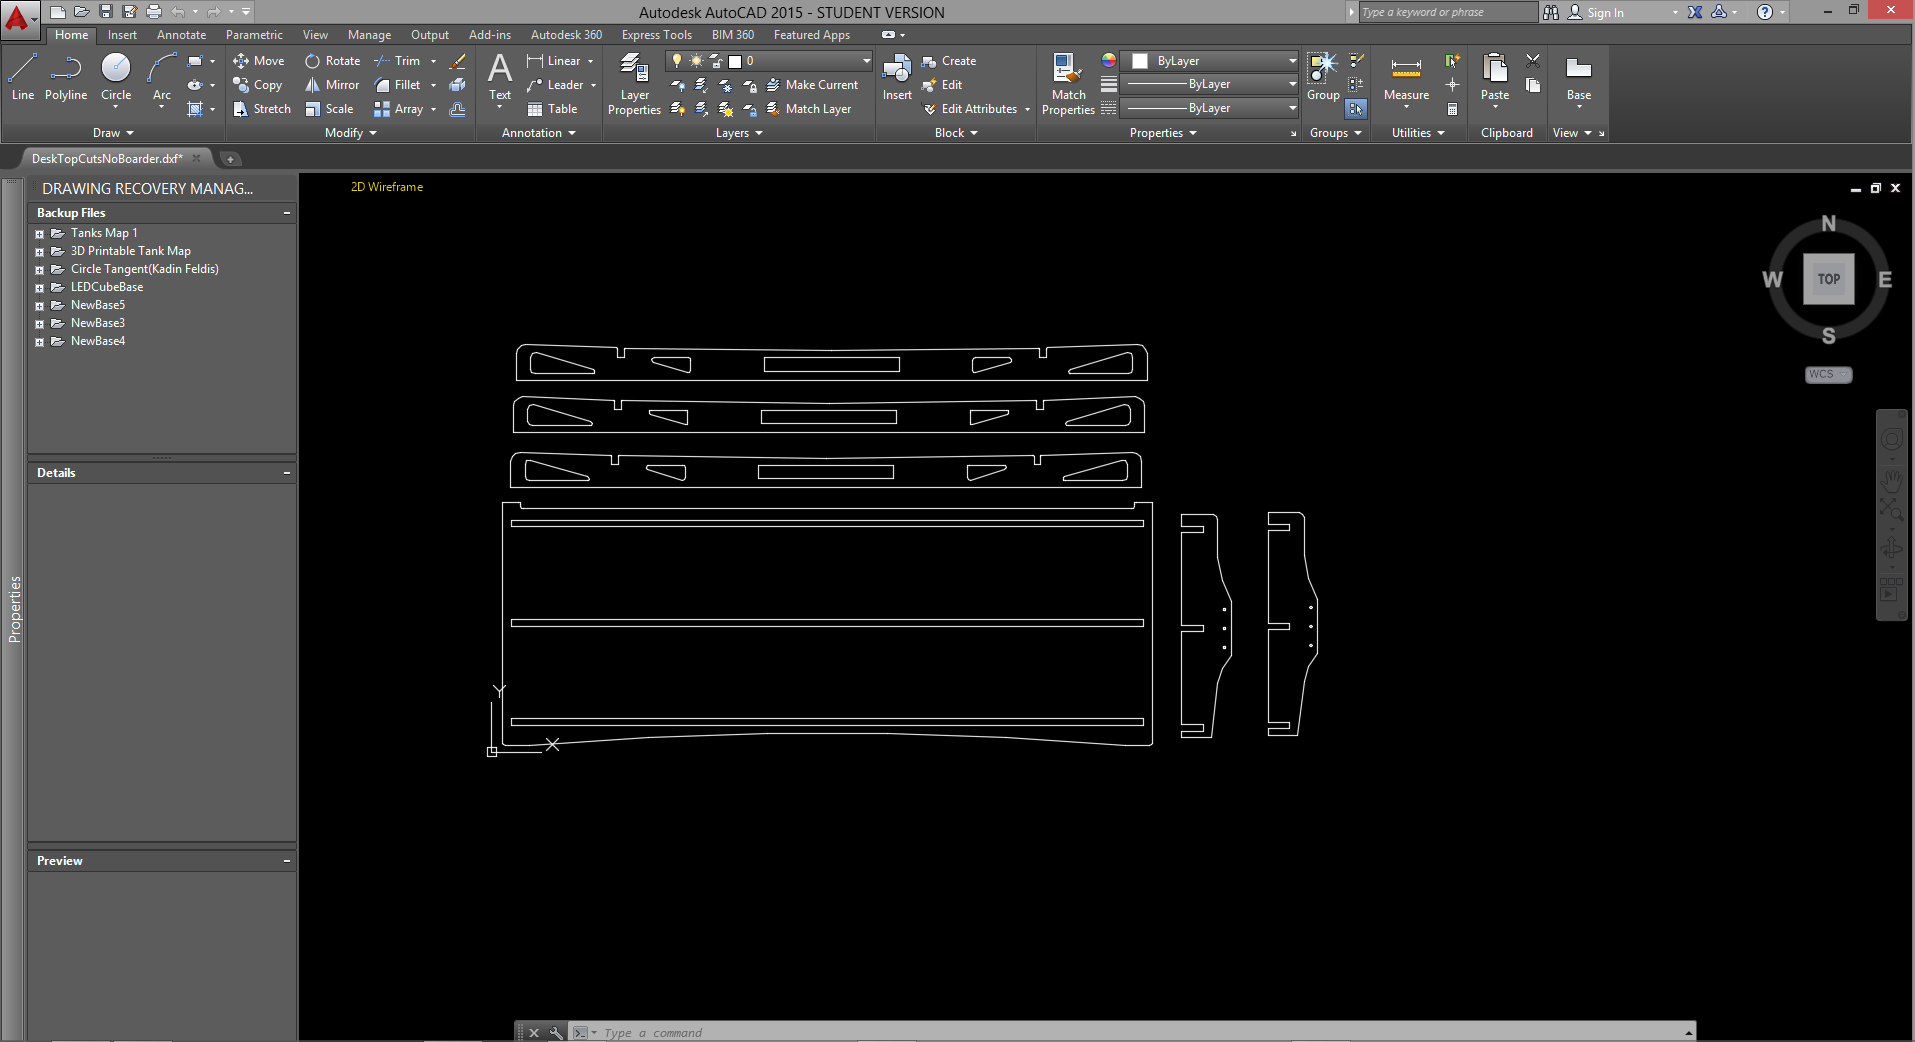Click the Copy tool
The height and width of the screenshot is (1042, 1915).
pyautogui.click(x=258, y=85)
